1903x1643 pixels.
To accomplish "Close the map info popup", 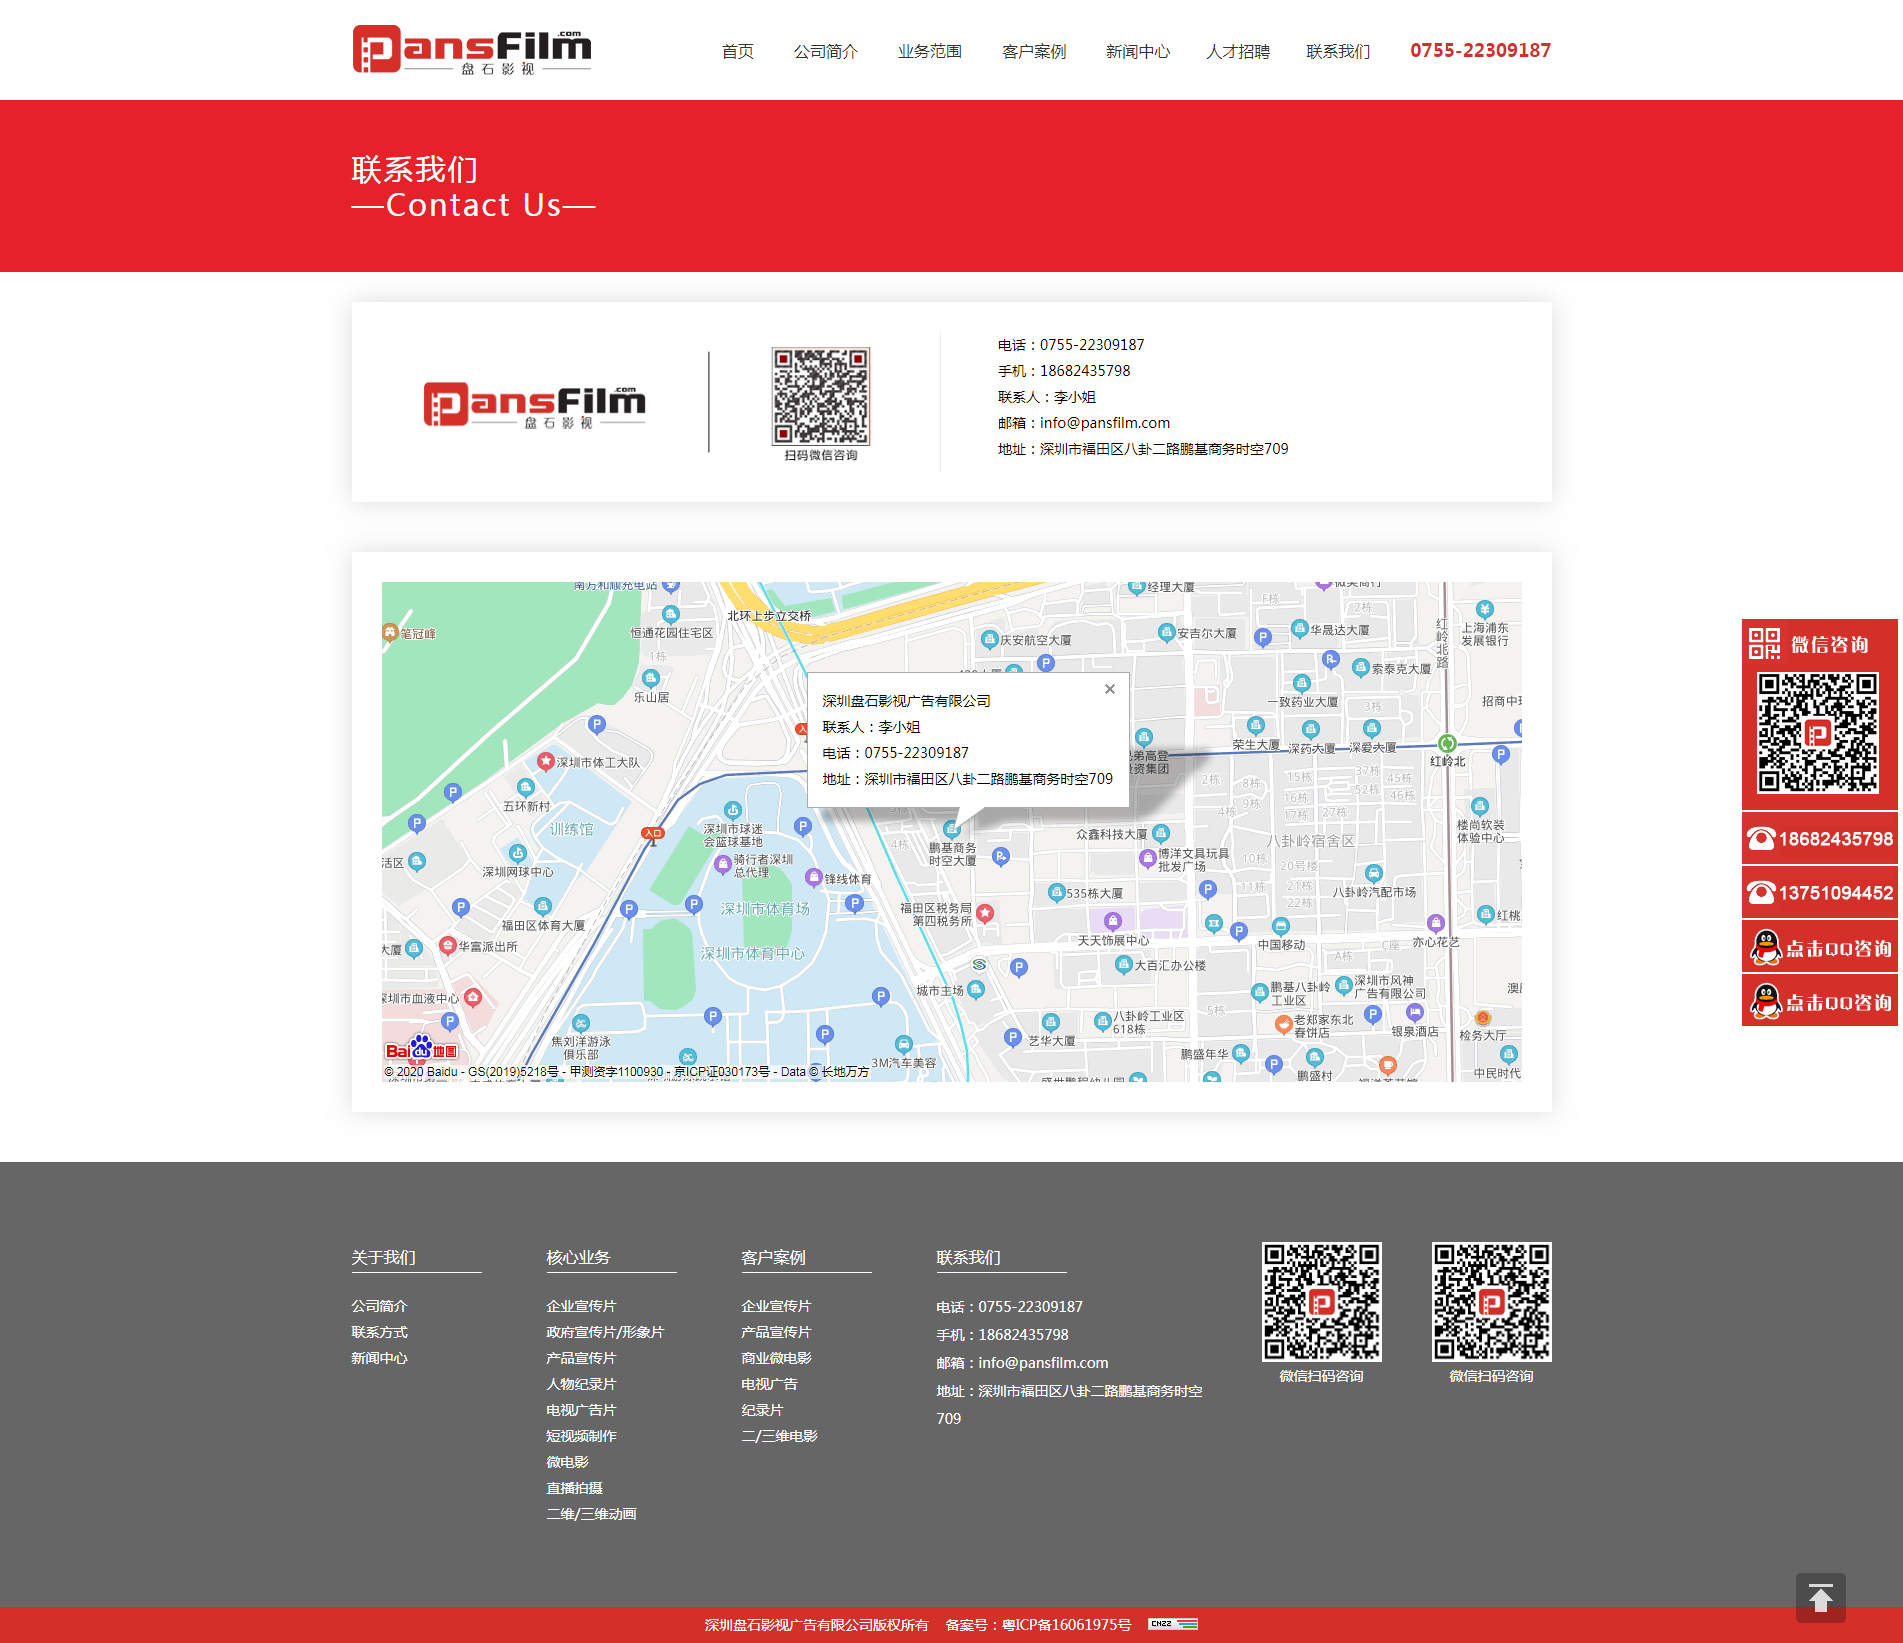I will 1109,689.
